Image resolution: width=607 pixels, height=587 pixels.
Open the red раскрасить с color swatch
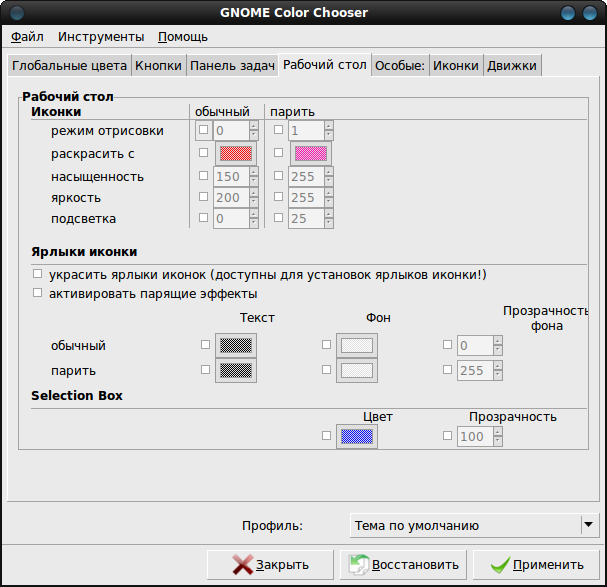coord(236,154)
